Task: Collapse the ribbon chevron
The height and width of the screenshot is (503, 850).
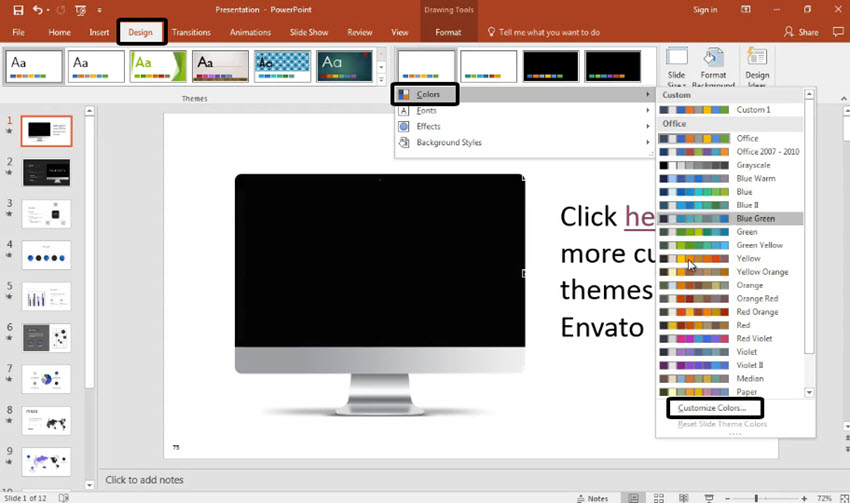Action: [843, 98]
